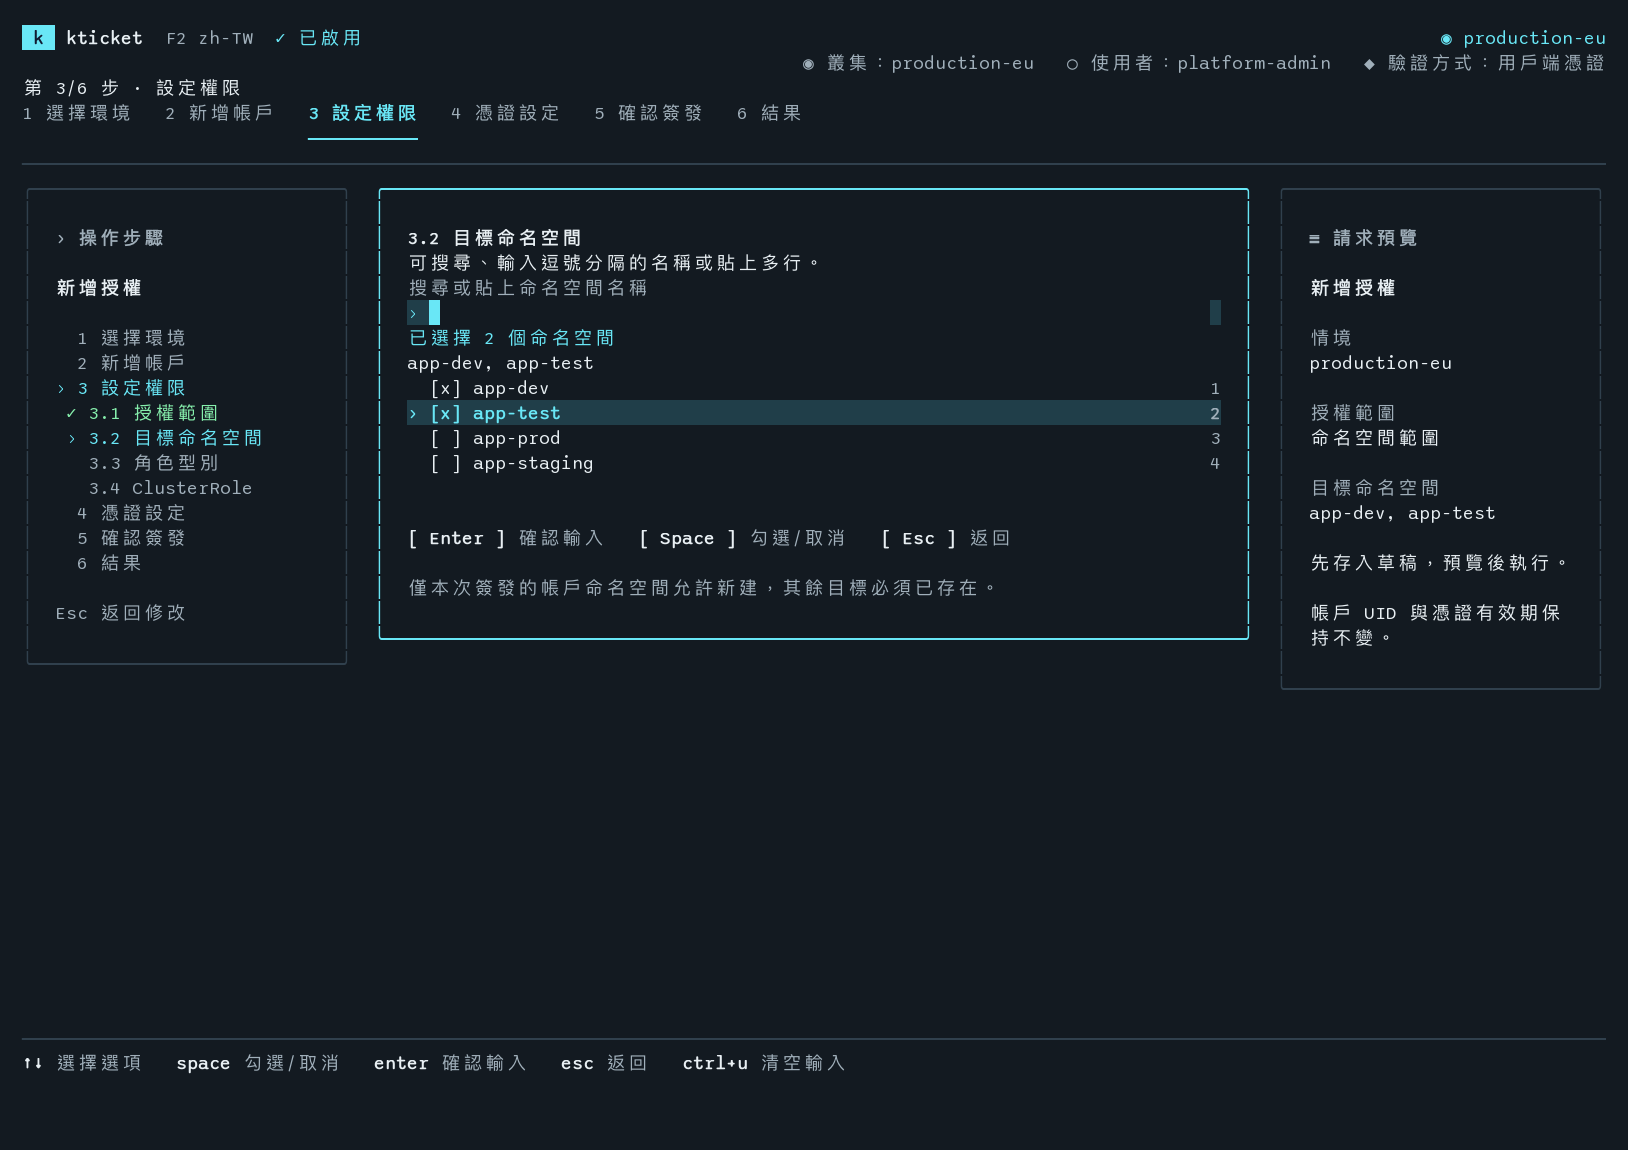This screenshot has width=1628, height=1150.
Task: Select 3.4 ClusterRole in the steps tree
Action: (170, 488)
